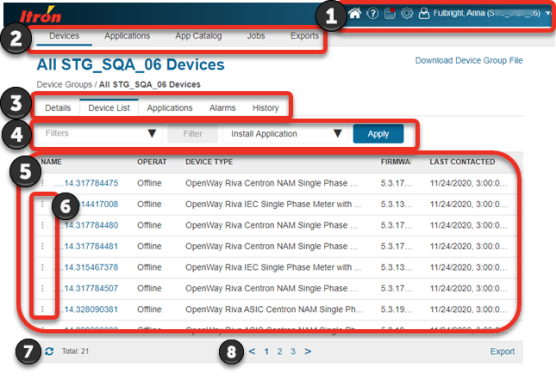Click Download Device Group File link

point(469,61)
